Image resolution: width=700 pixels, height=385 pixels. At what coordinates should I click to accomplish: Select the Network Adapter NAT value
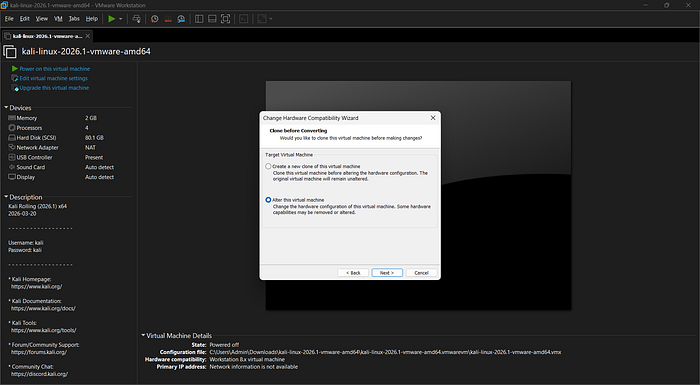(90, 147)
